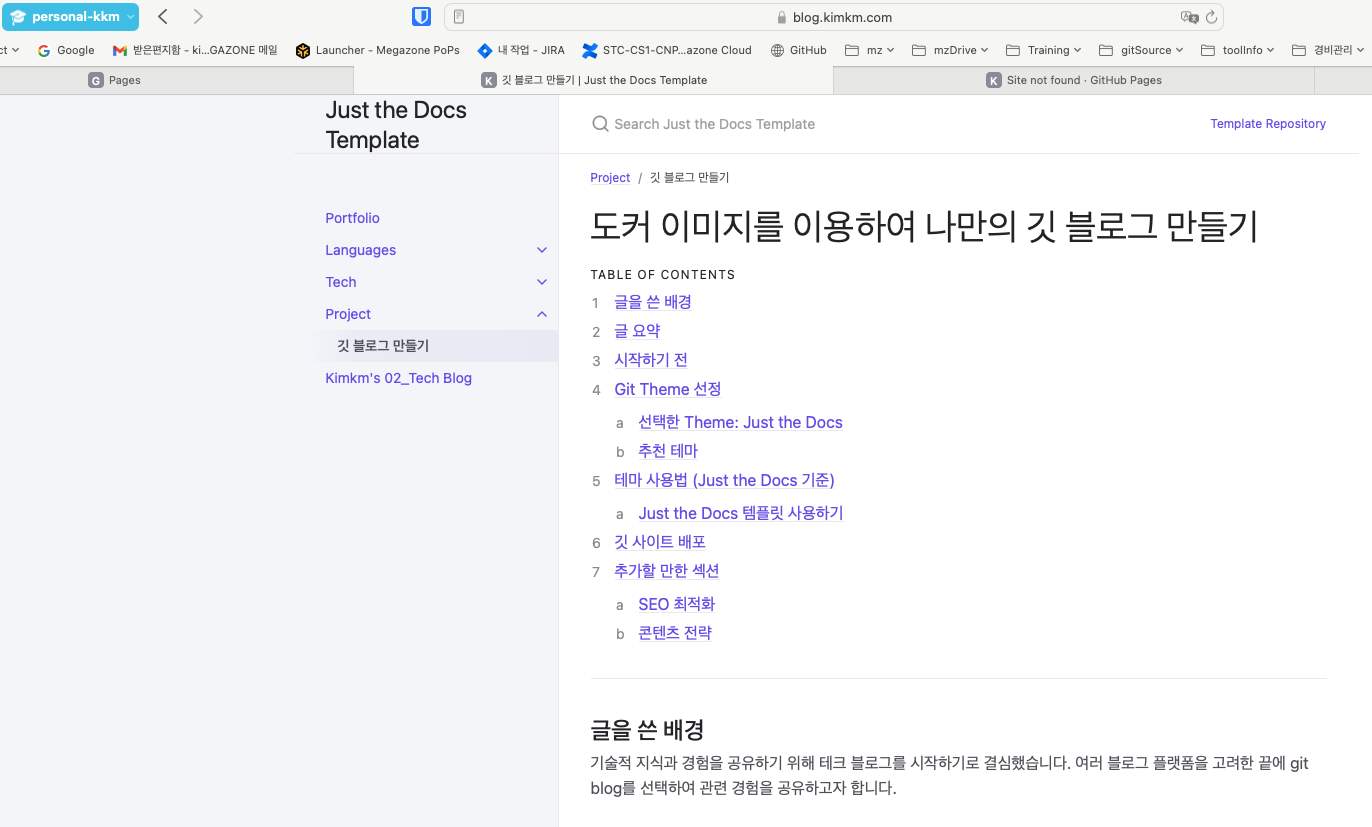Click the Template Repository link
The width and height of the screenshot is (1372, 827).
tap(1267, 124)
